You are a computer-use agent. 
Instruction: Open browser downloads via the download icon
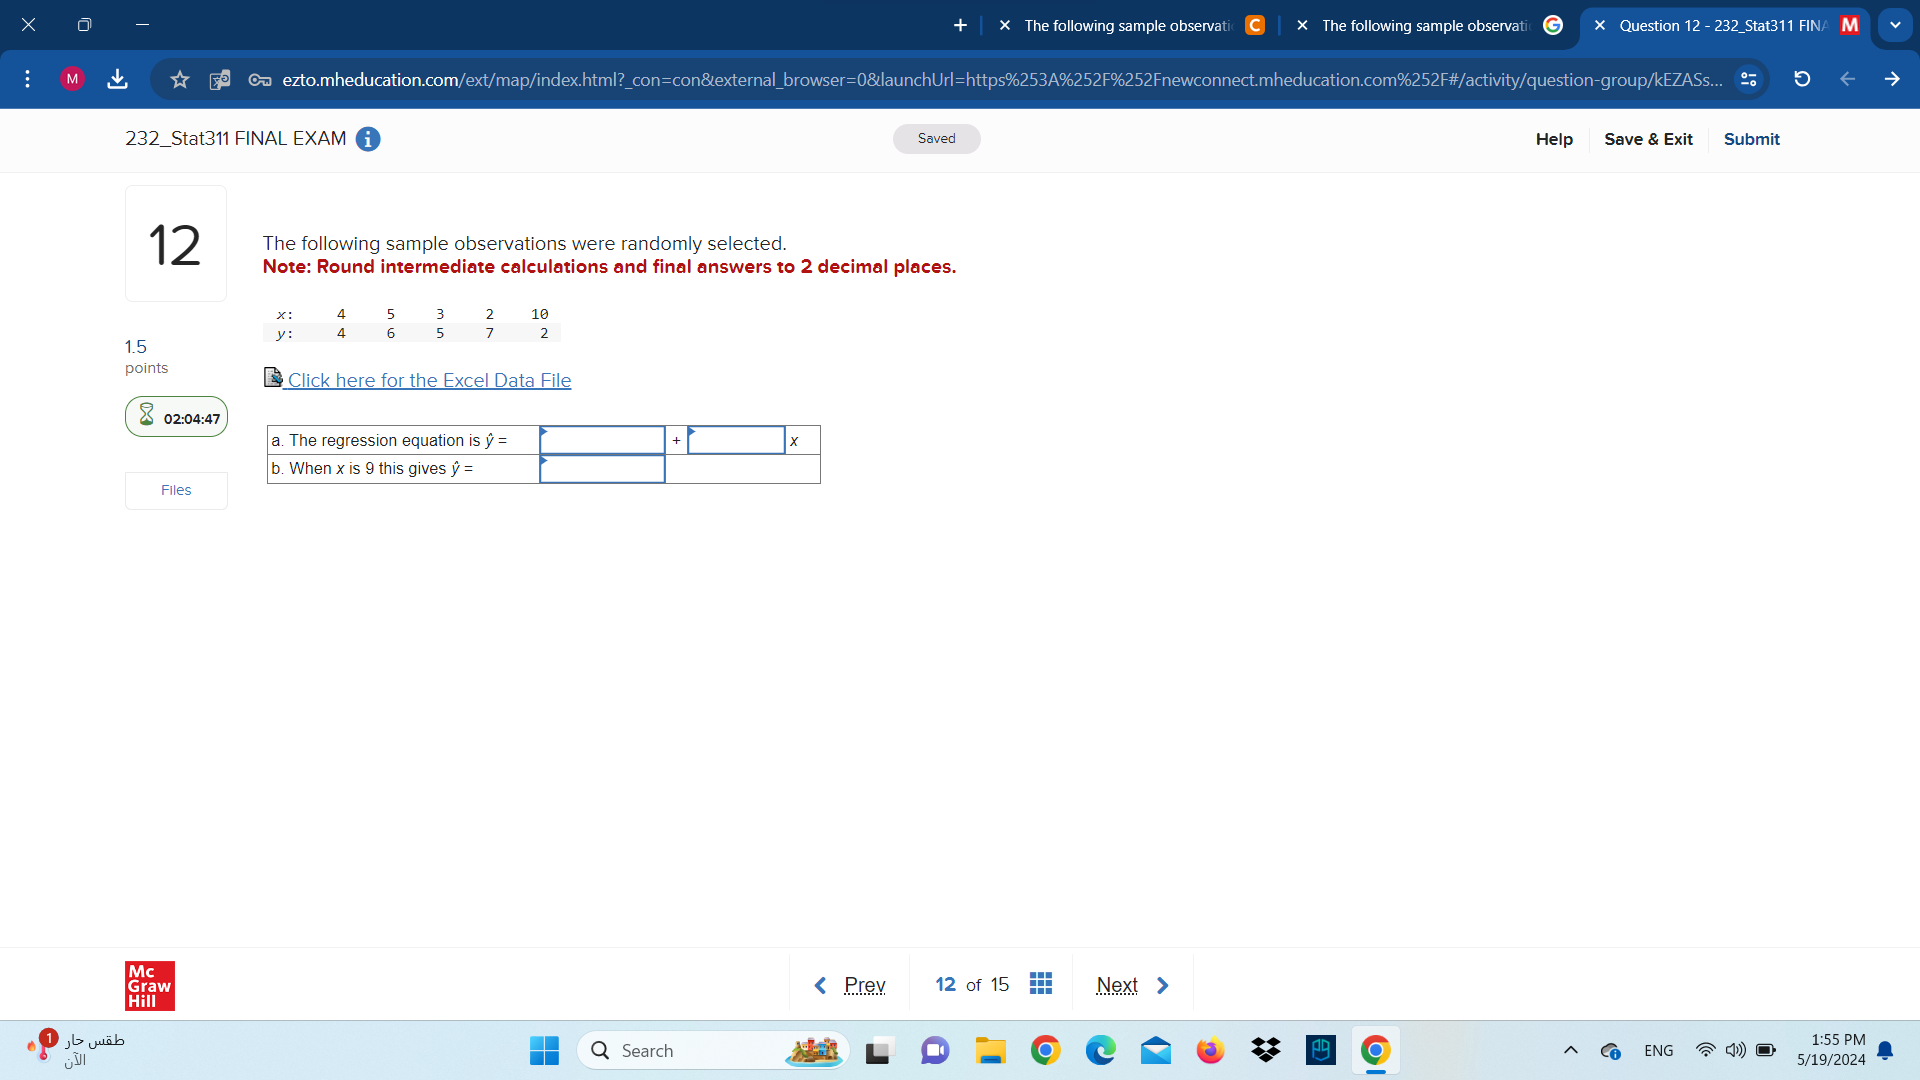click(x=117, y=79)
